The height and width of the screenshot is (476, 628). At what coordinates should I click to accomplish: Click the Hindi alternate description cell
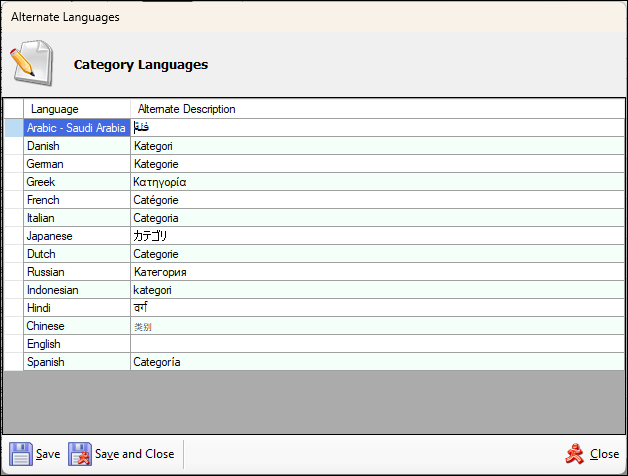click(377, 308)
